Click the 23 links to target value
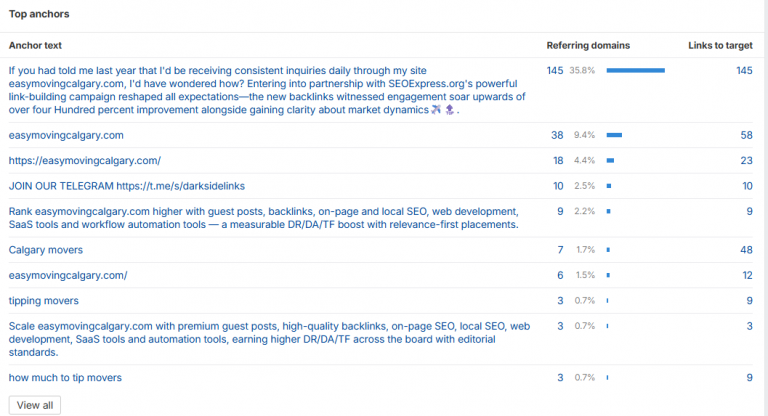 click(746, 161)
